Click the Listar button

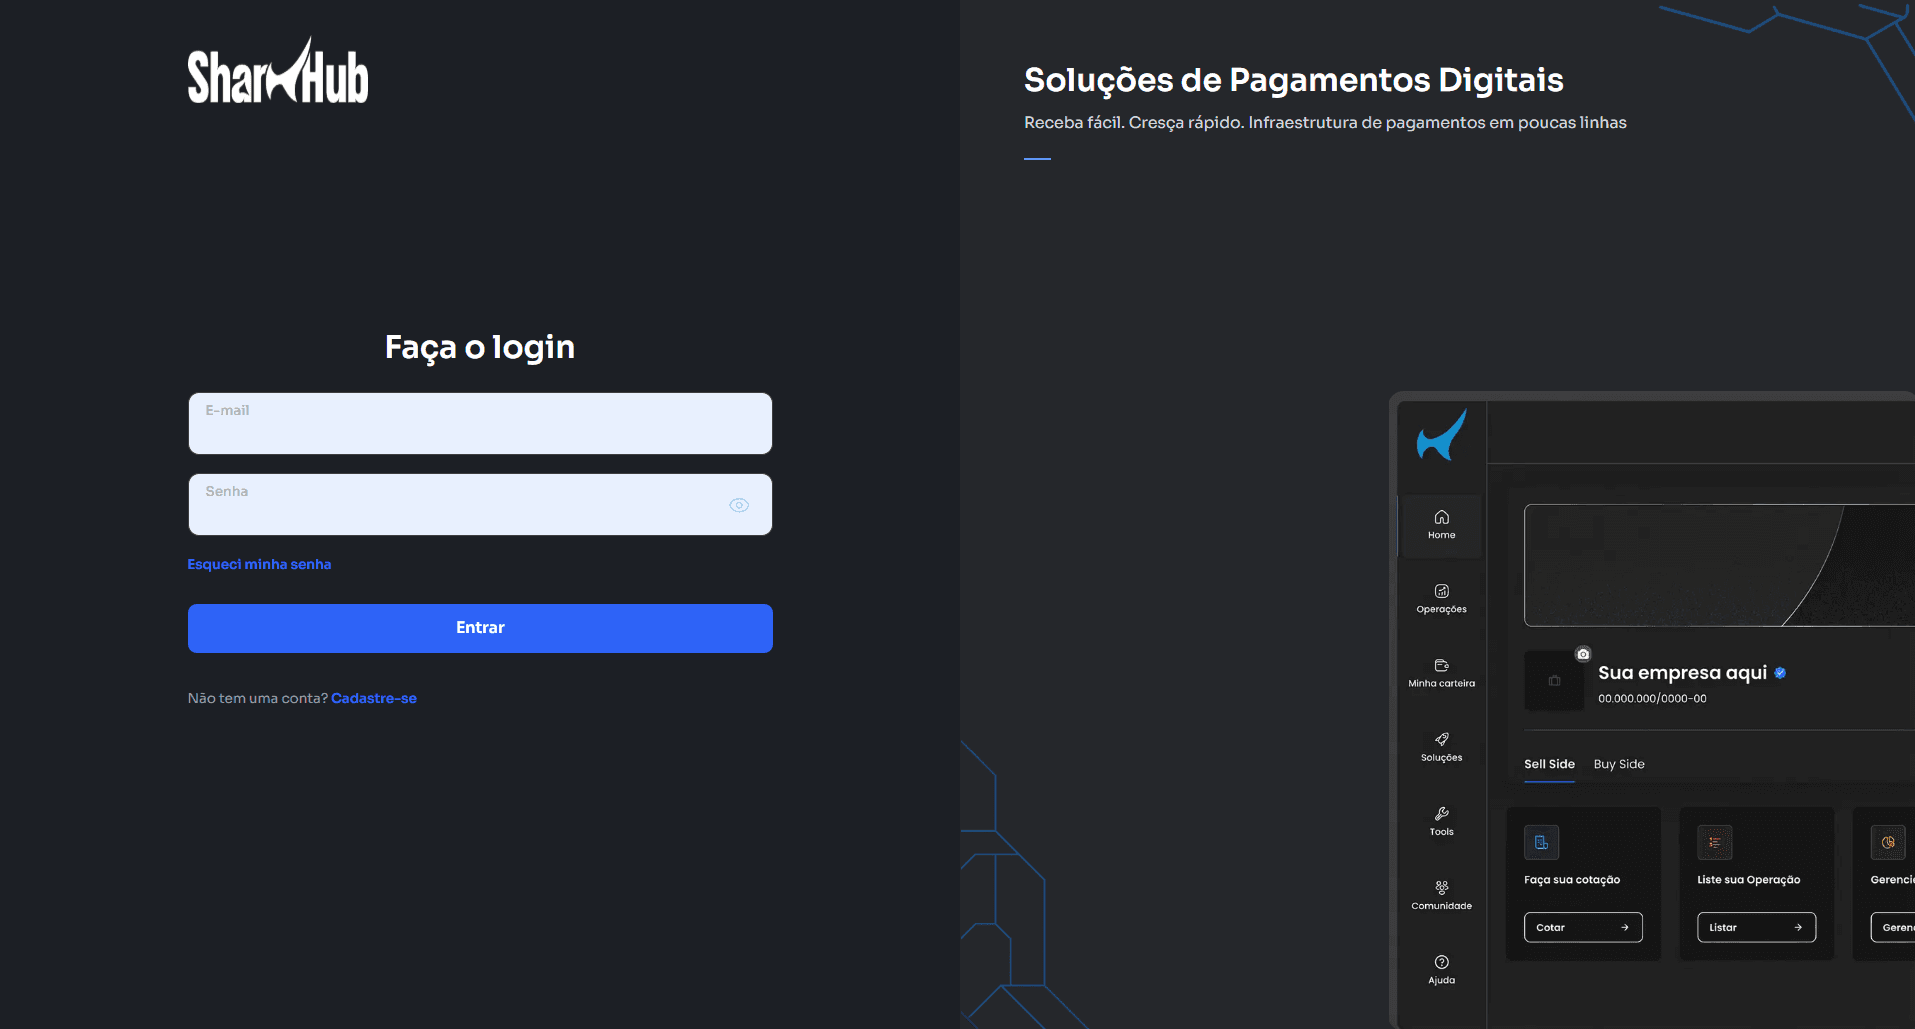1756,927
